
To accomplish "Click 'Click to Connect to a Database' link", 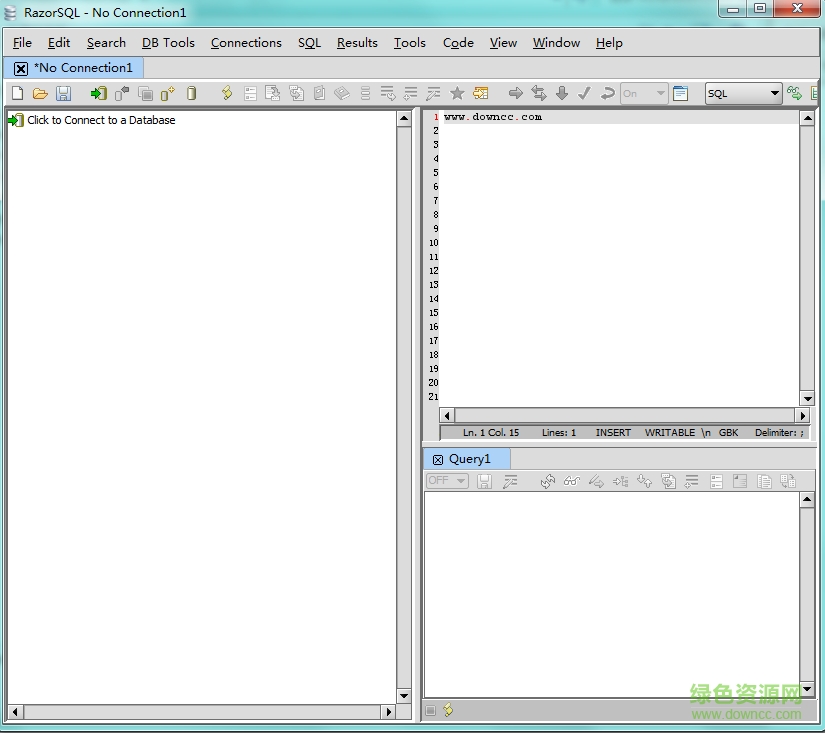I will 100,120.
